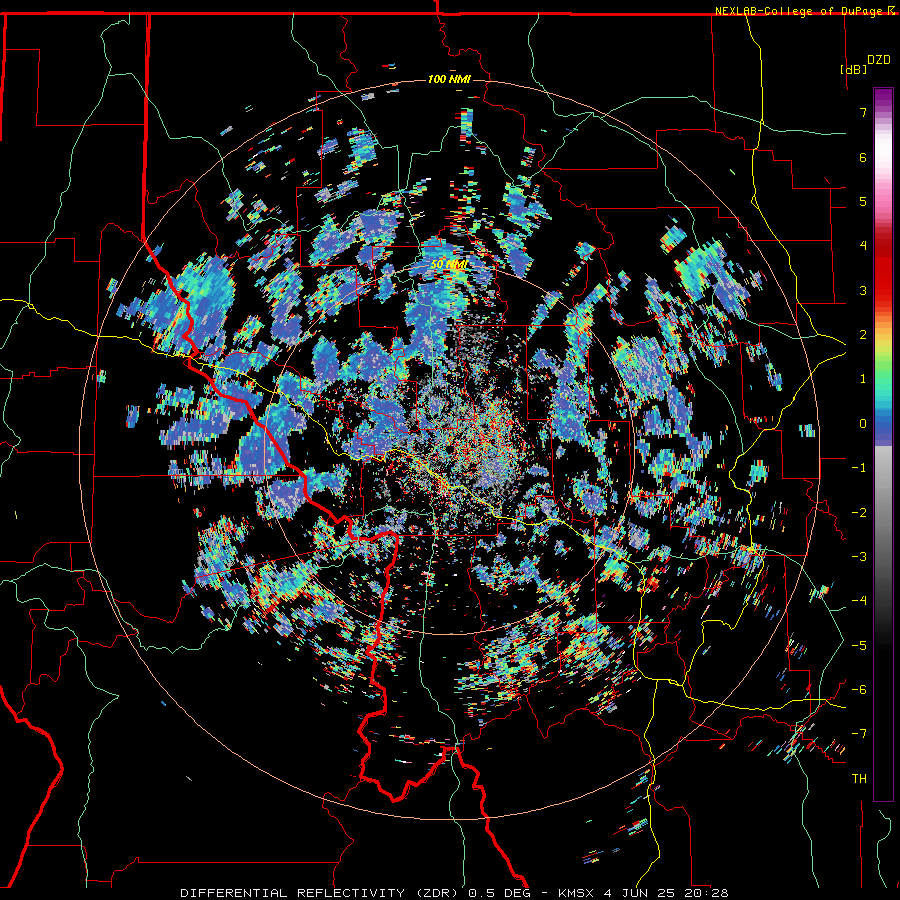The height and width of the screenshot is (900, 900).
Task: Click the 1 value on color scale
Action: [x=863, y=379]
